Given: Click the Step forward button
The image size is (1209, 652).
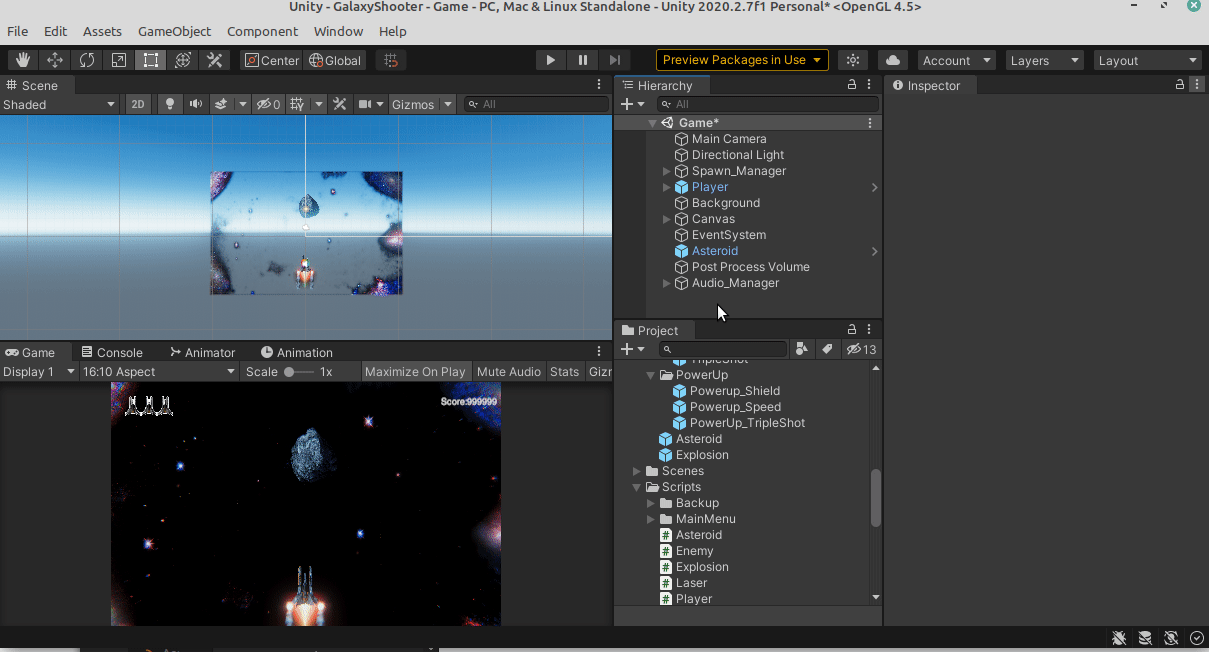Looking at the screenshot, I should click(x=615, y=60).
